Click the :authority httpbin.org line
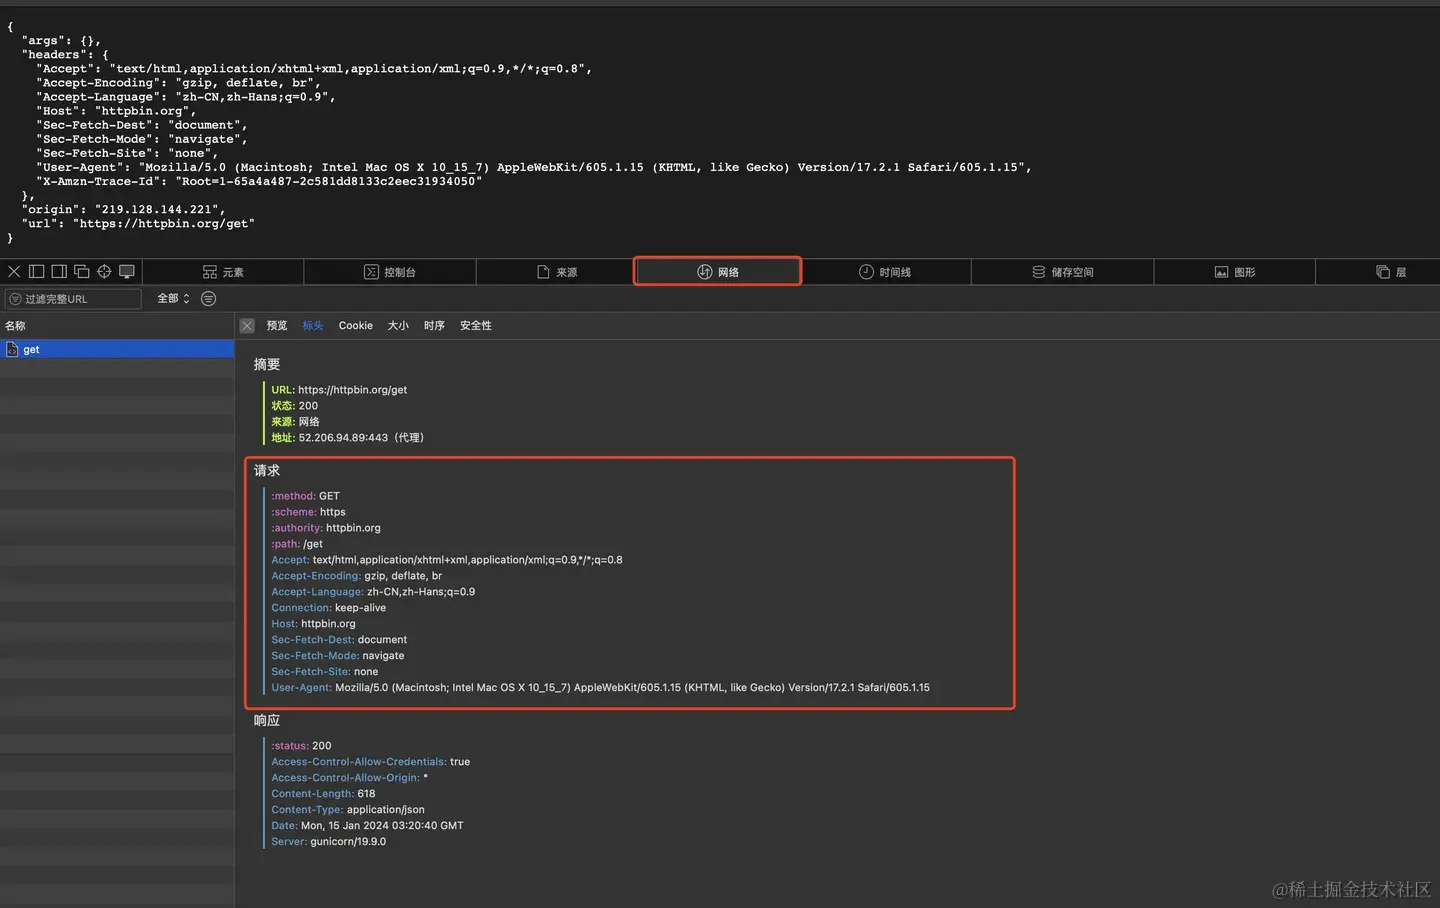 coord(326,528)
